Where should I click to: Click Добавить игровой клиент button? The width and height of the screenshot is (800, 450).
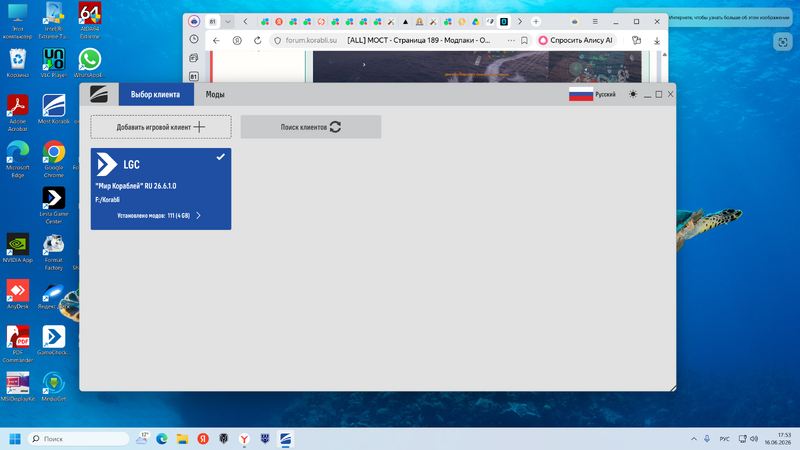(x=161, y=127)
